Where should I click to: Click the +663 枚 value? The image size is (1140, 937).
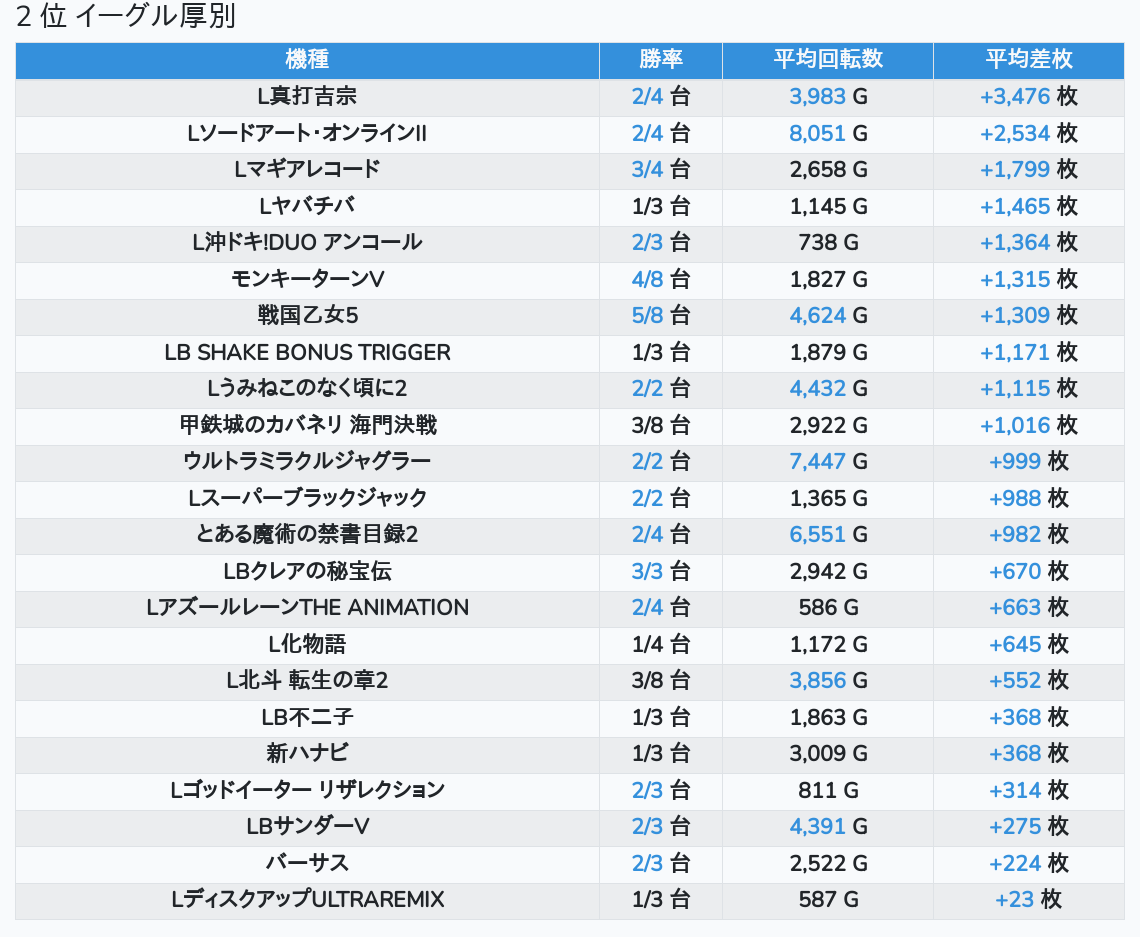[1028, 608]
